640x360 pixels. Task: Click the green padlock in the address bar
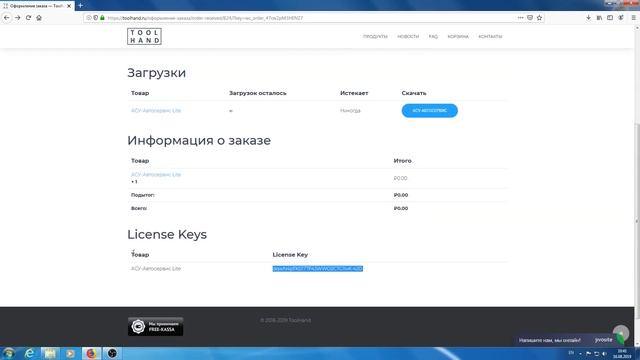(x=102, y=18)
